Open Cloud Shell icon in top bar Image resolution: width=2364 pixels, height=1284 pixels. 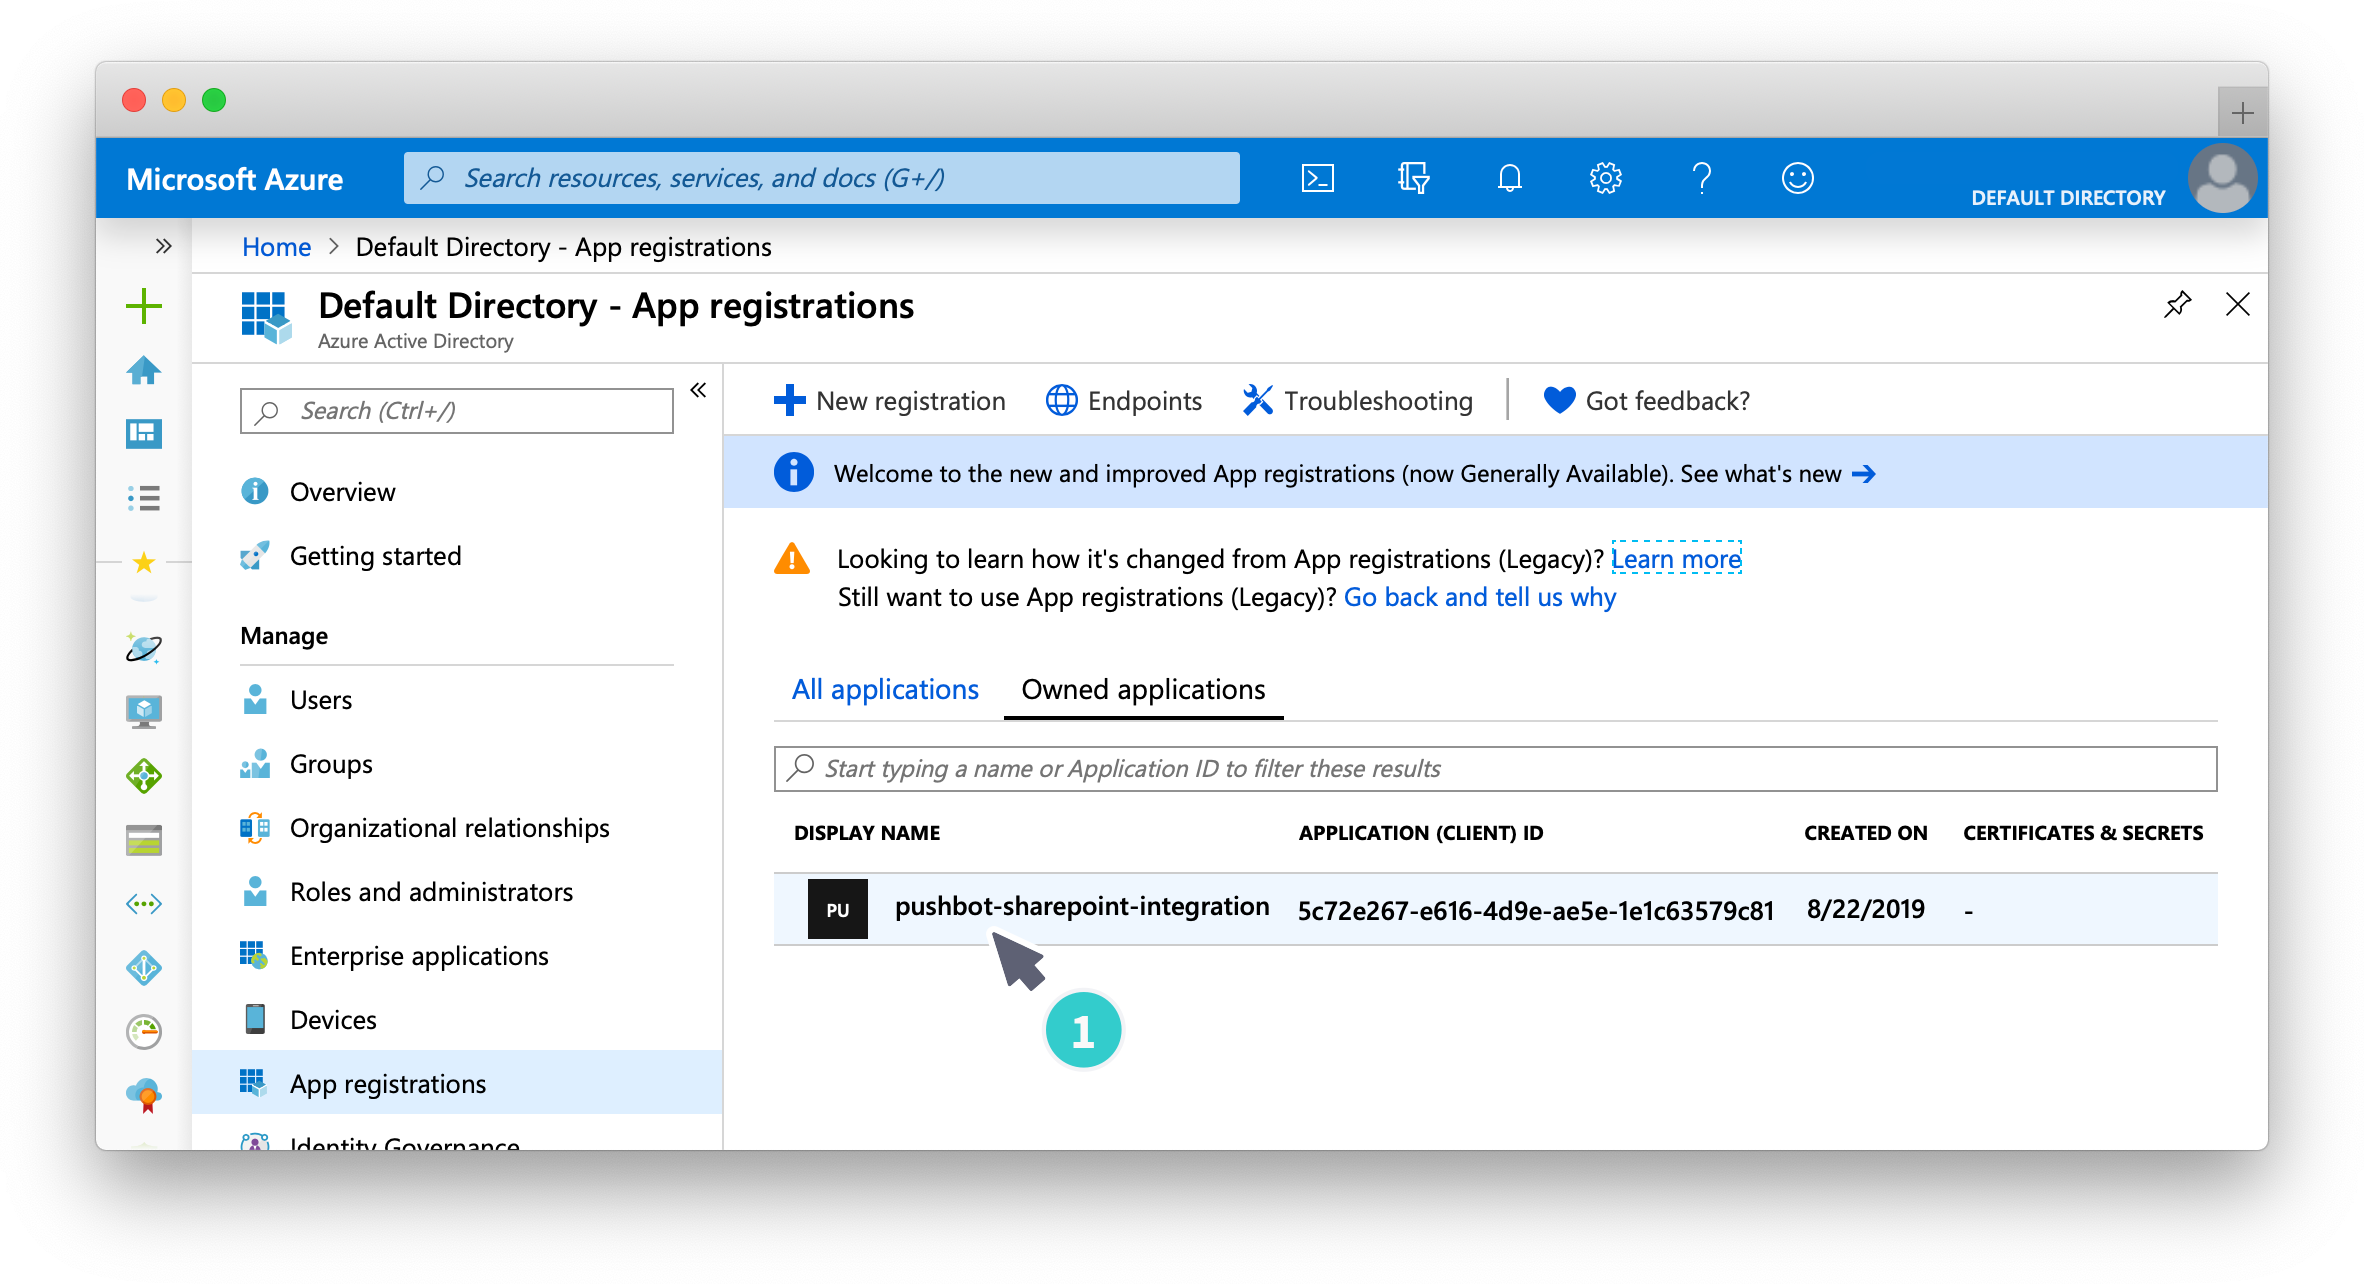pos(1317,178)
